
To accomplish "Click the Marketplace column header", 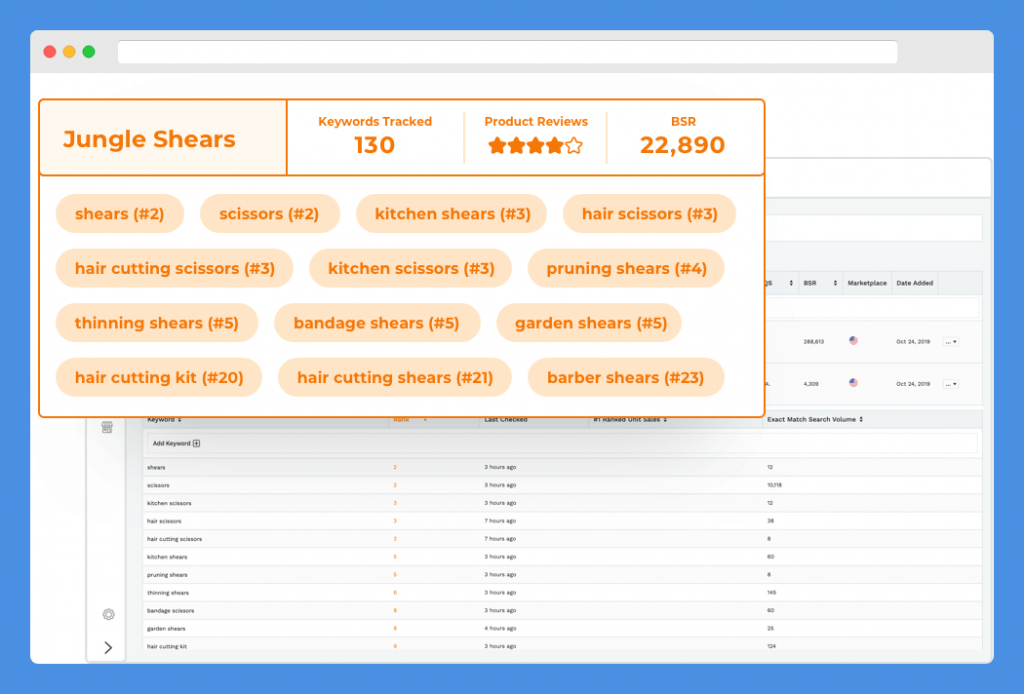I will click(867, 283).
